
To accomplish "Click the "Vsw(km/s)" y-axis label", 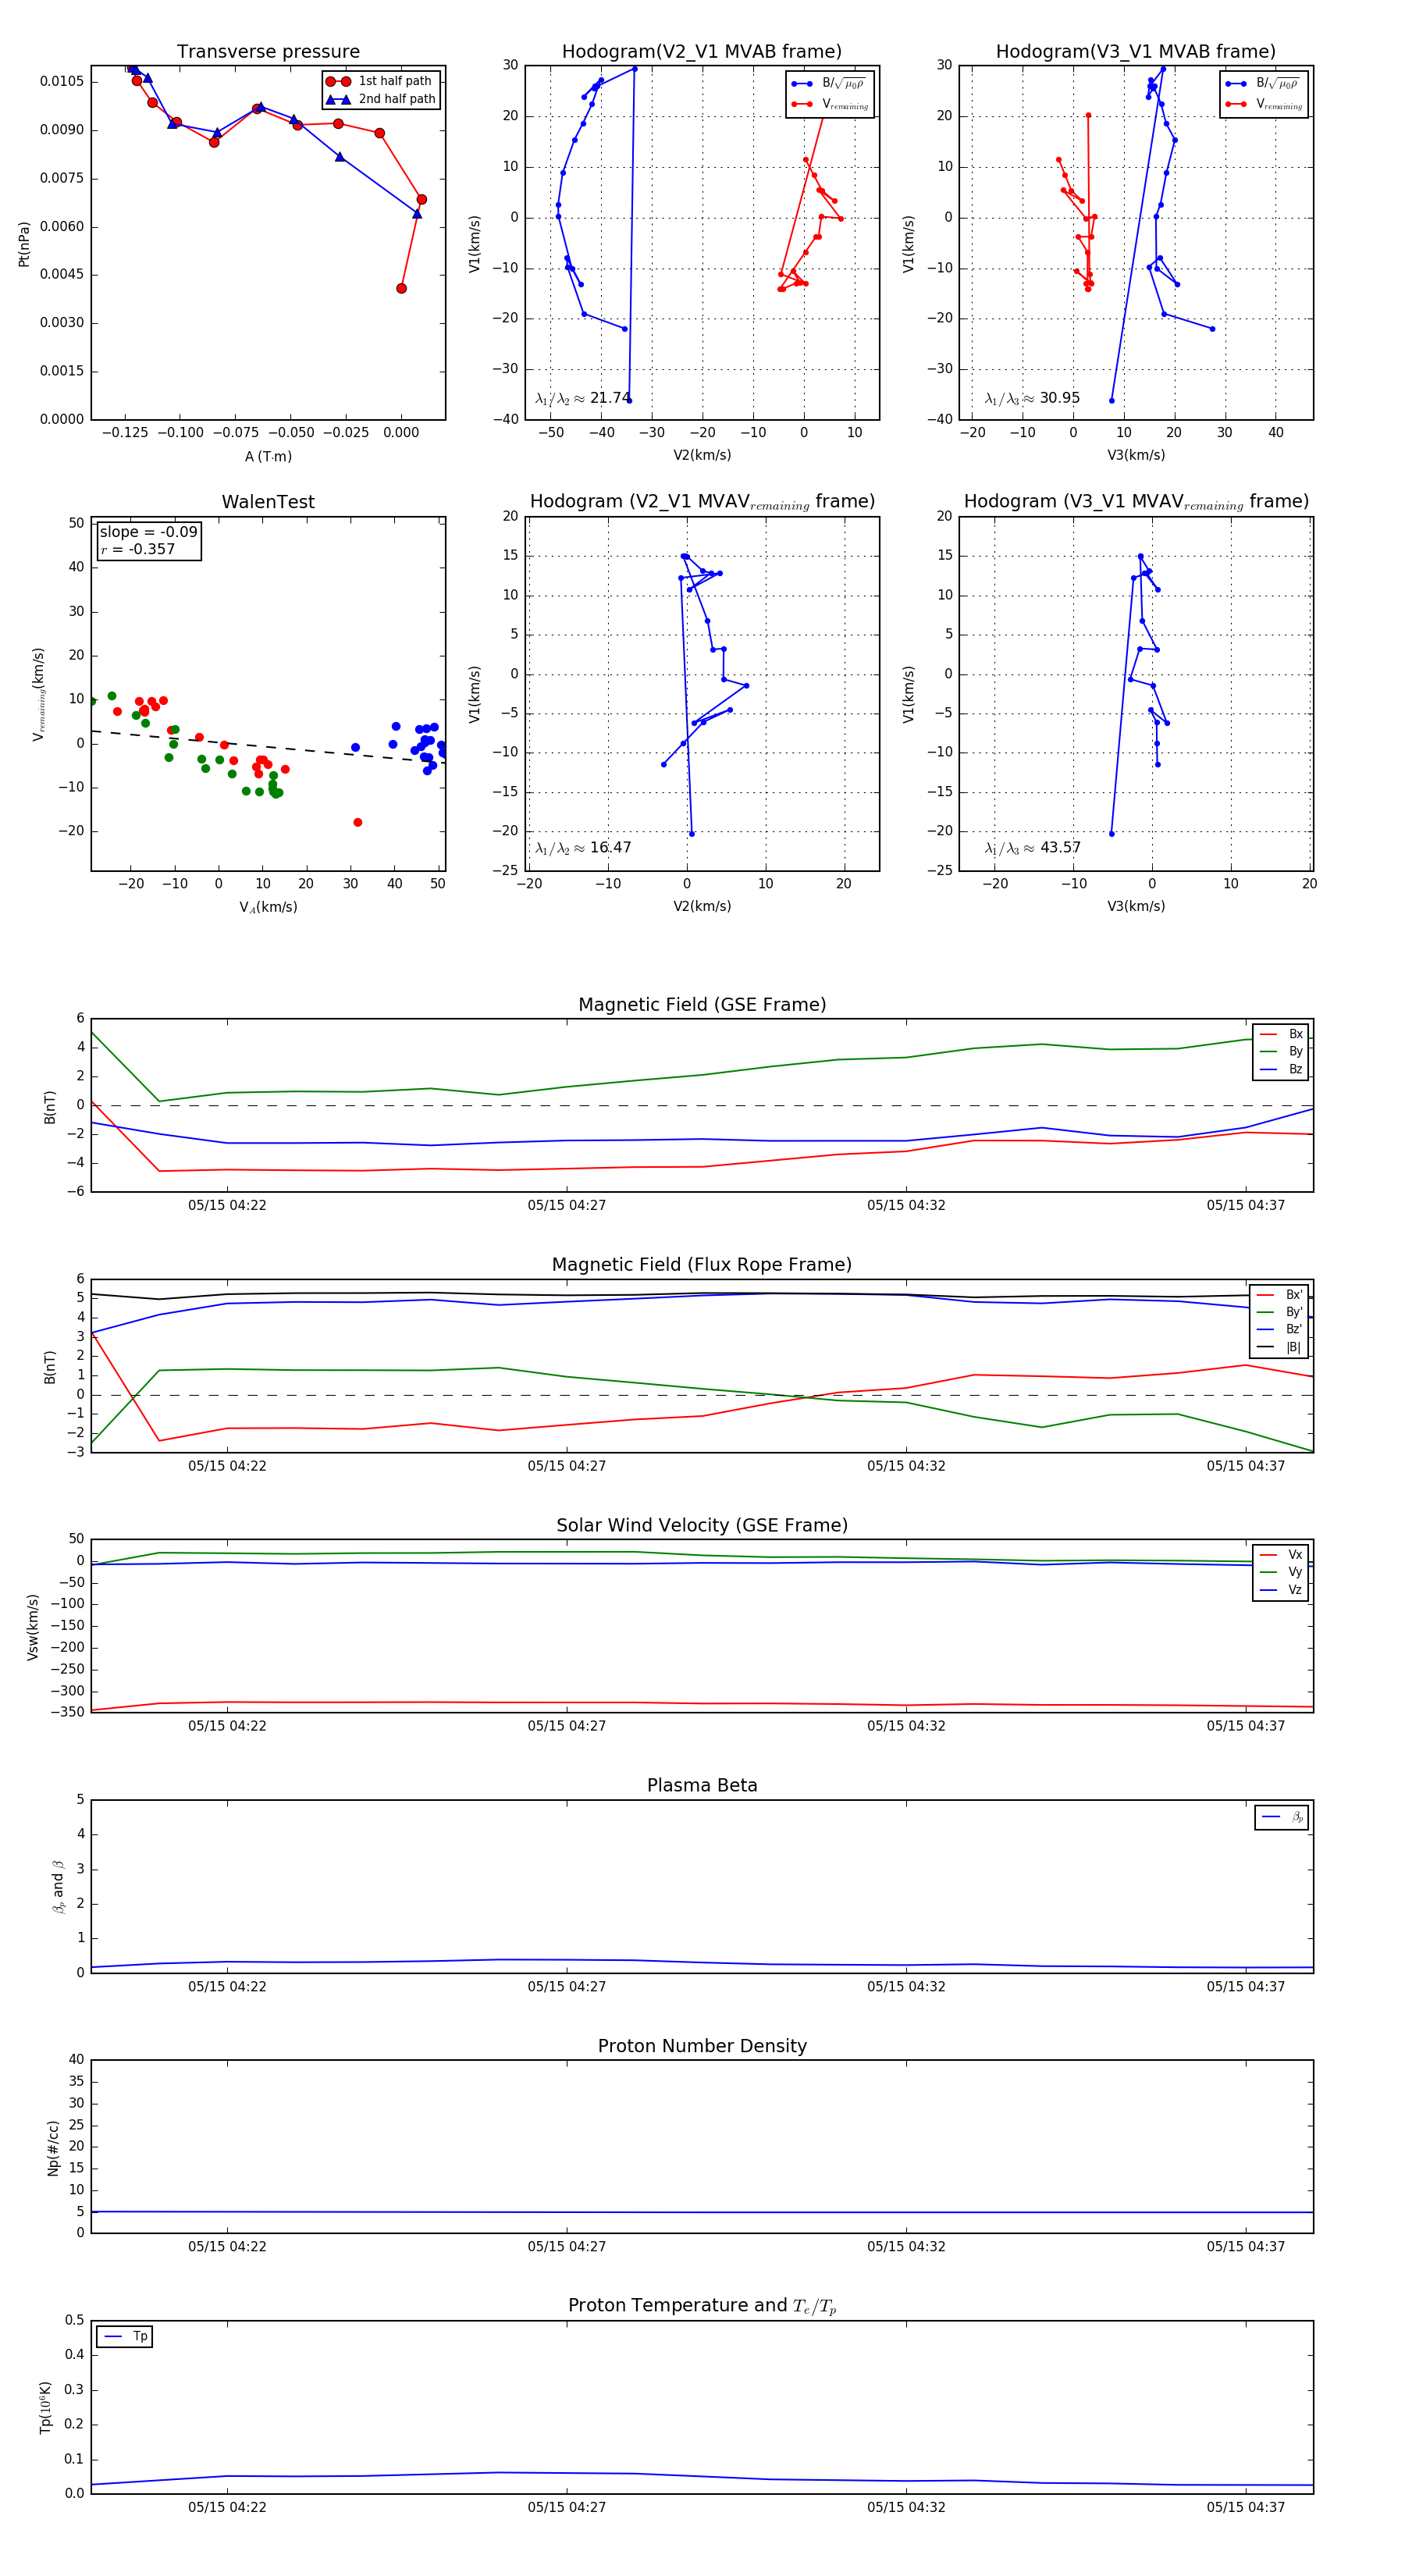I will point(33,1628).
